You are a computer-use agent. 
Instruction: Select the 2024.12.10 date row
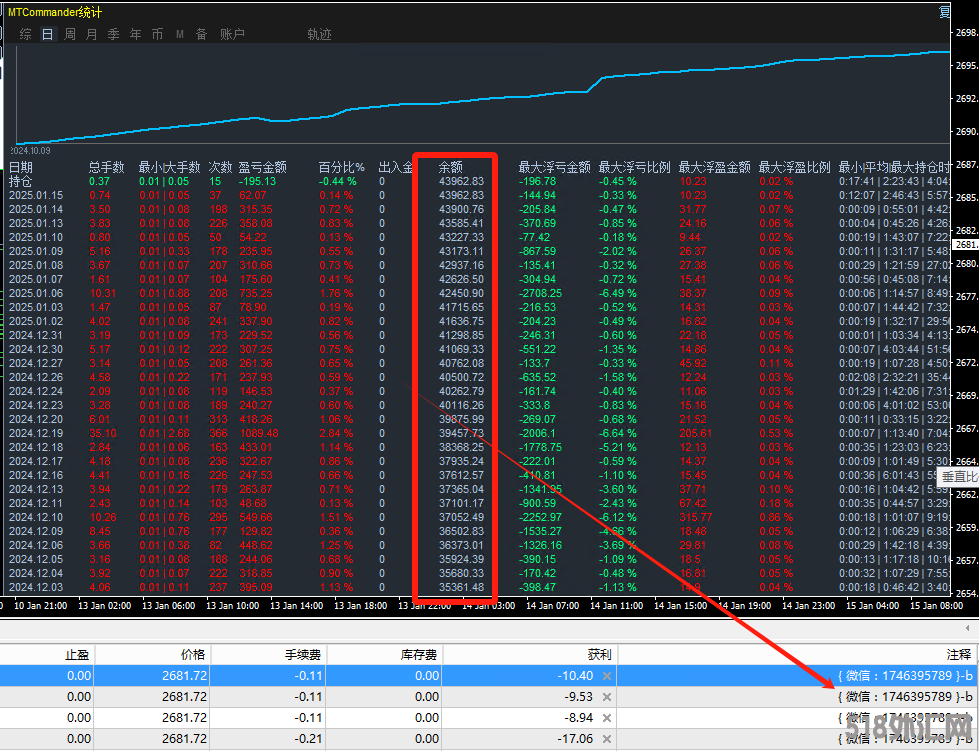36,517
